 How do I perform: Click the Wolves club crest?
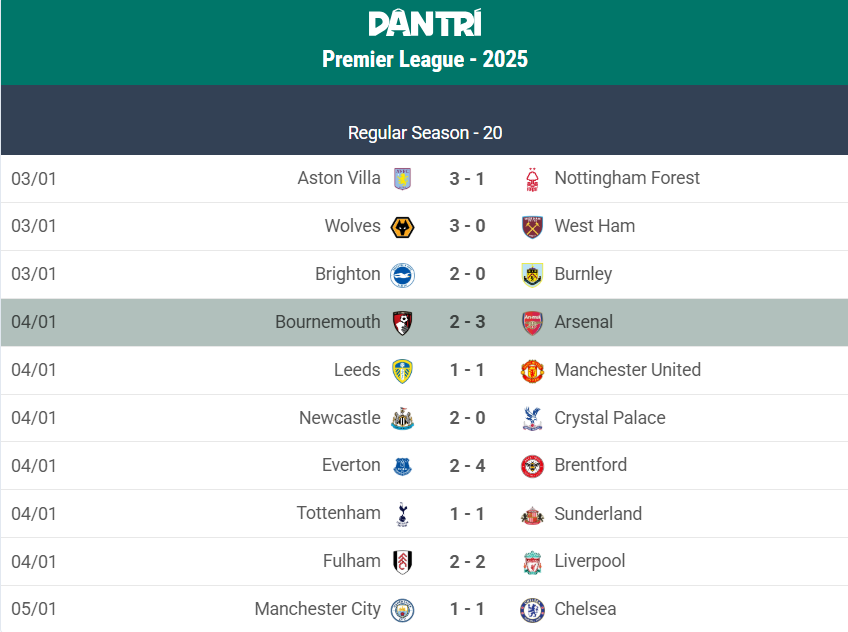pyautogui.click(x=402, y=227)
